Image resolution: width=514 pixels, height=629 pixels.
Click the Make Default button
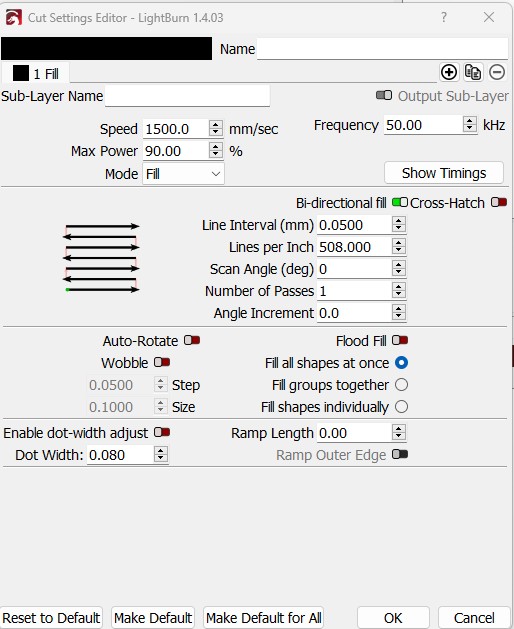click(153, 618)
